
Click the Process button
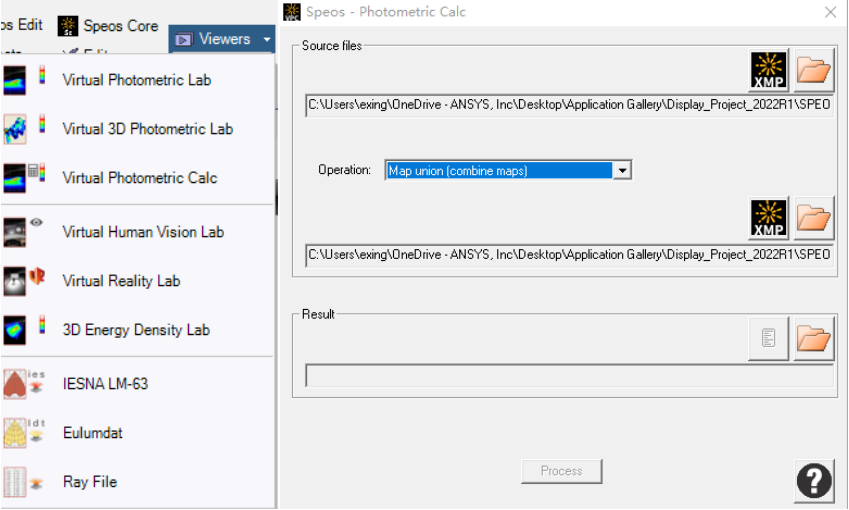pyautogui.click(x=561, y=471)
